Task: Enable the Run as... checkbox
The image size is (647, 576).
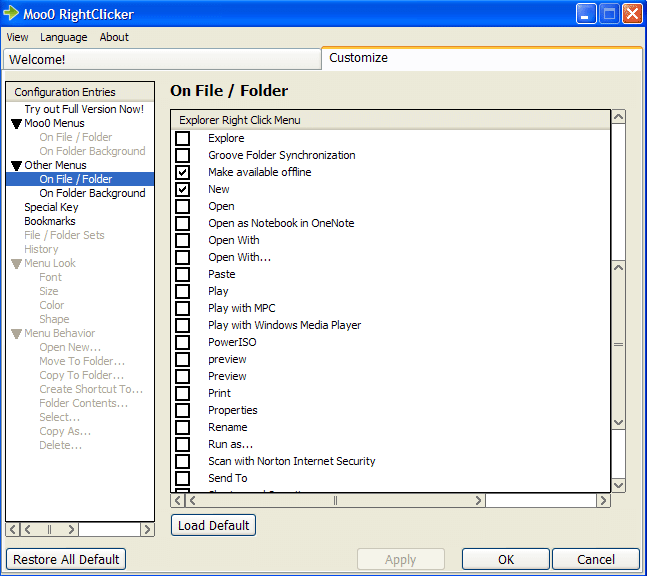Action: pos(183,444)
